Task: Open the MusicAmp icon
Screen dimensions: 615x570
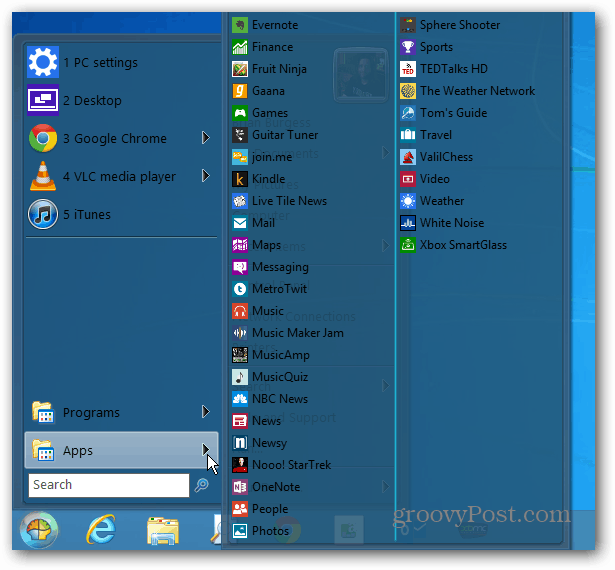Action: (240, 355)
